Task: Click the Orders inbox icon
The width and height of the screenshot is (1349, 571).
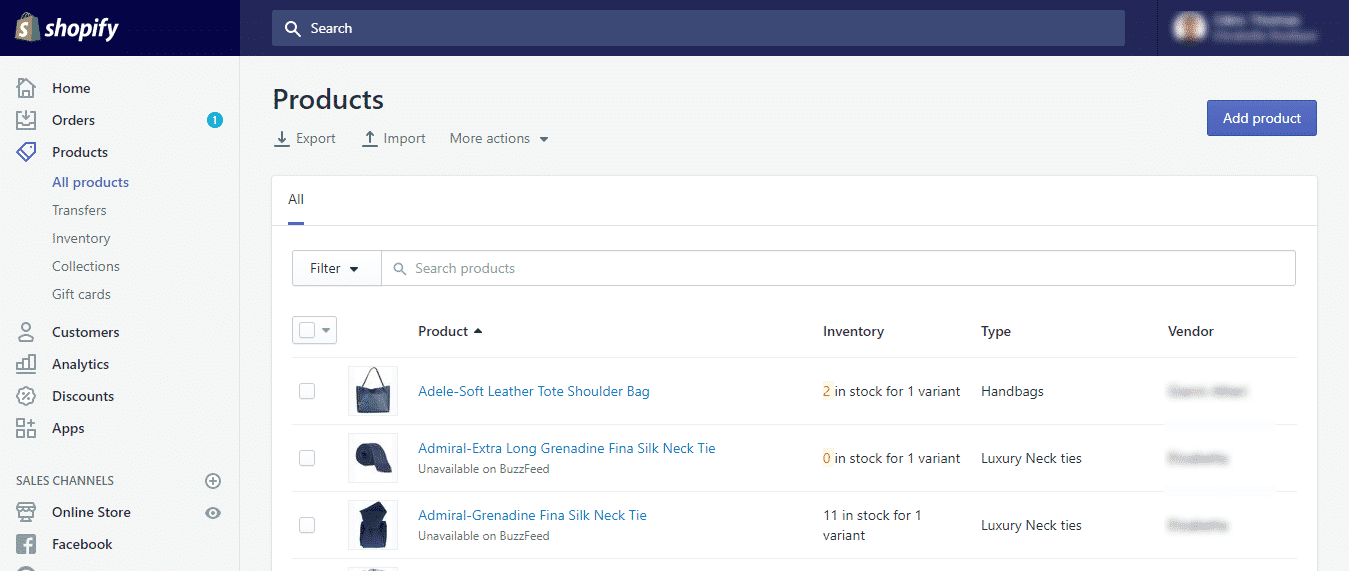Action: 26,120
